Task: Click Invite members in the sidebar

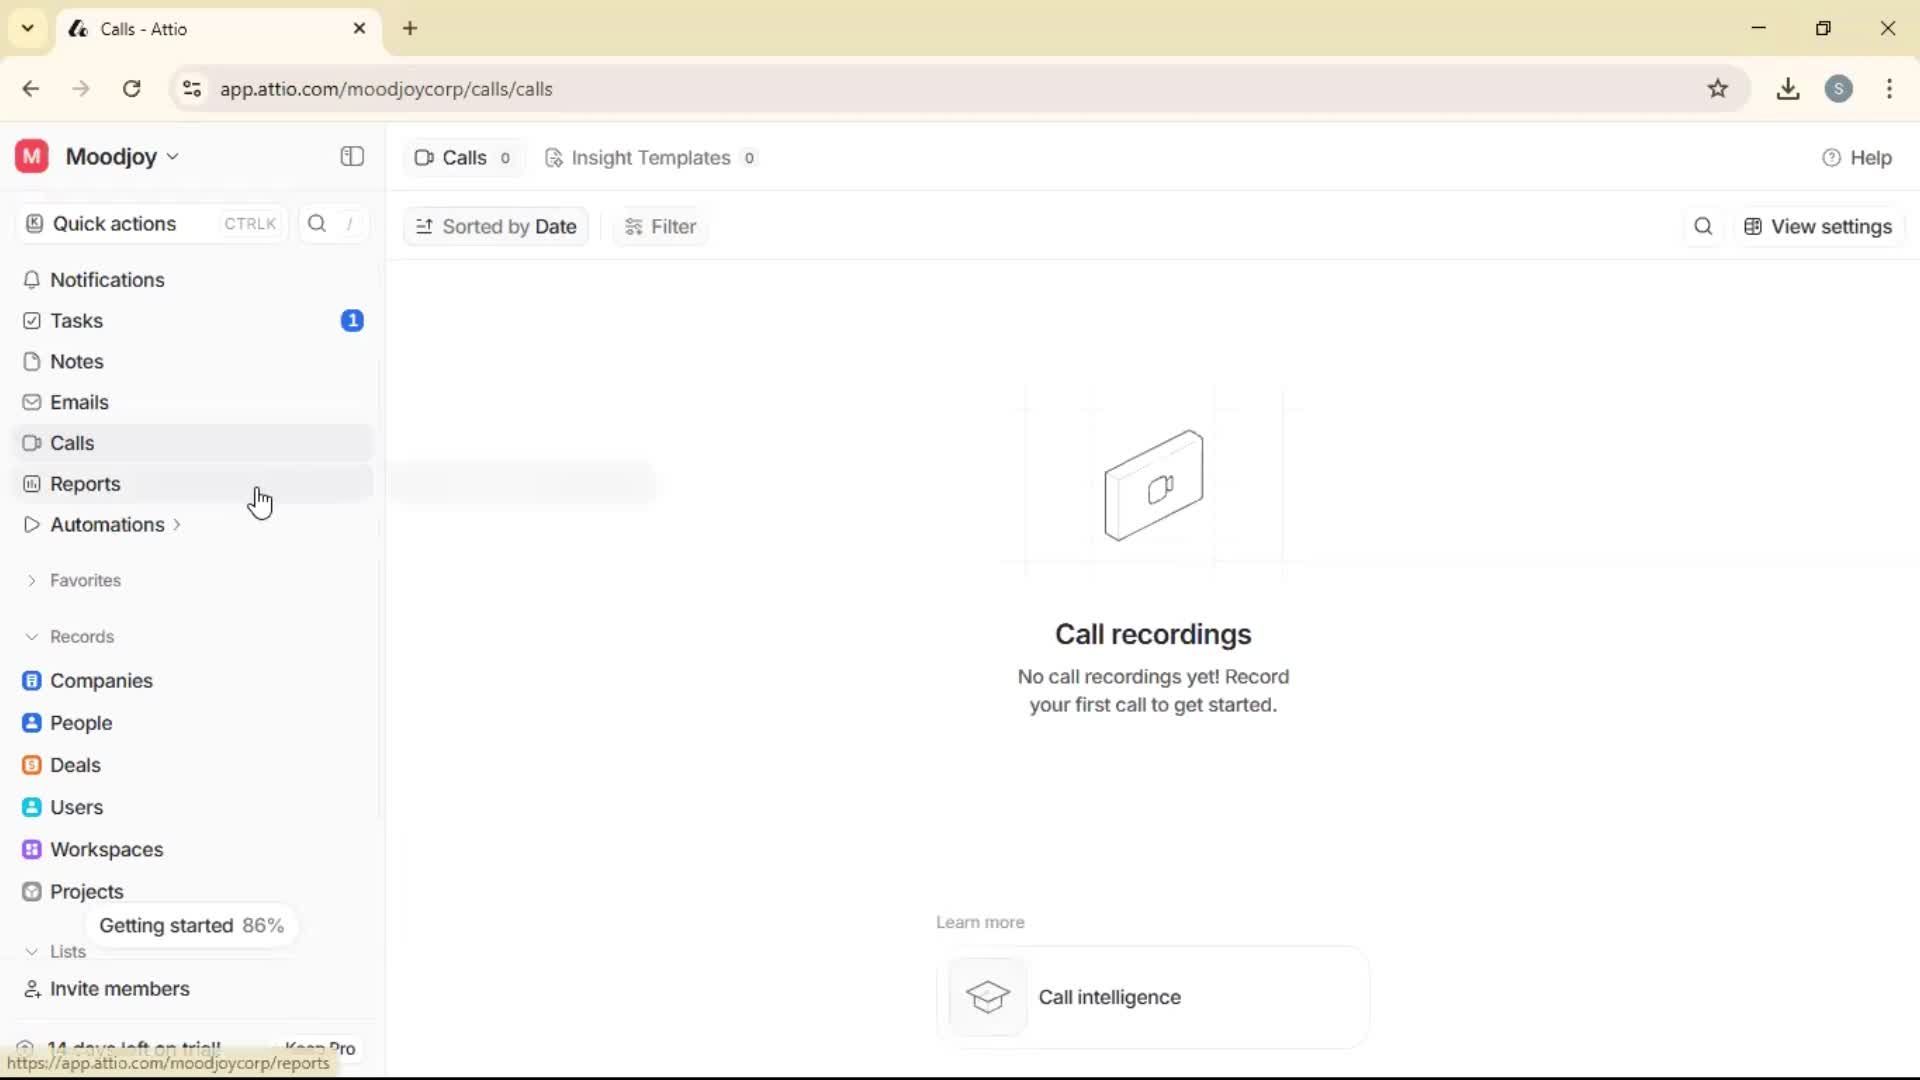Action: [x=117, y=989]
